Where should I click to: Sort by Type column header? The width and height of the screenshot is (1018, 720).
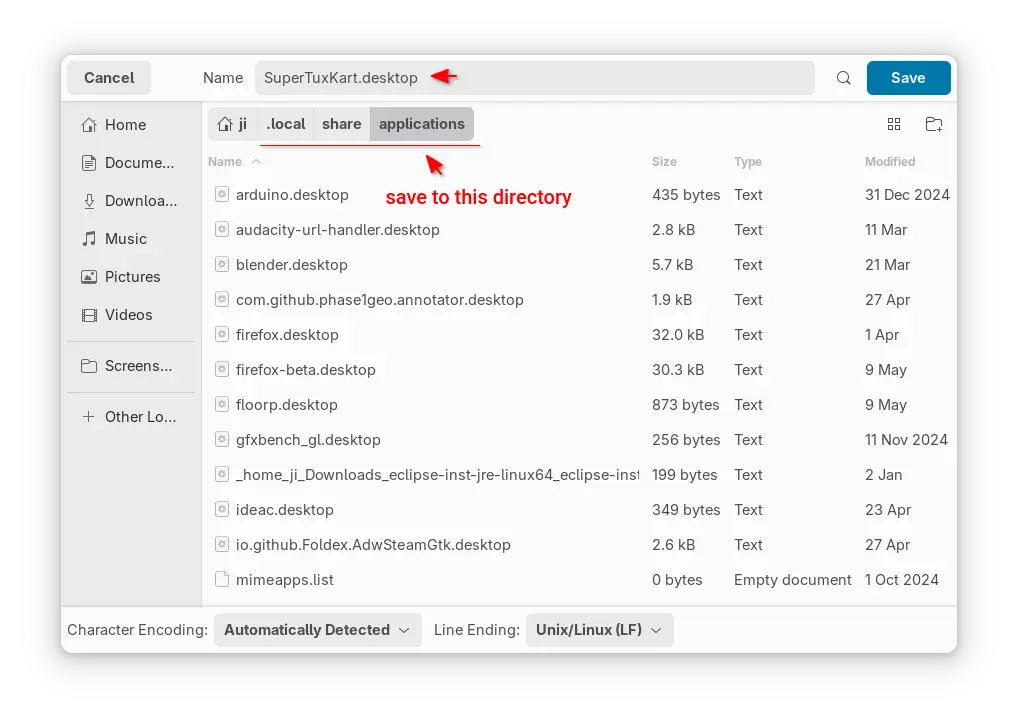click(748, 162)
